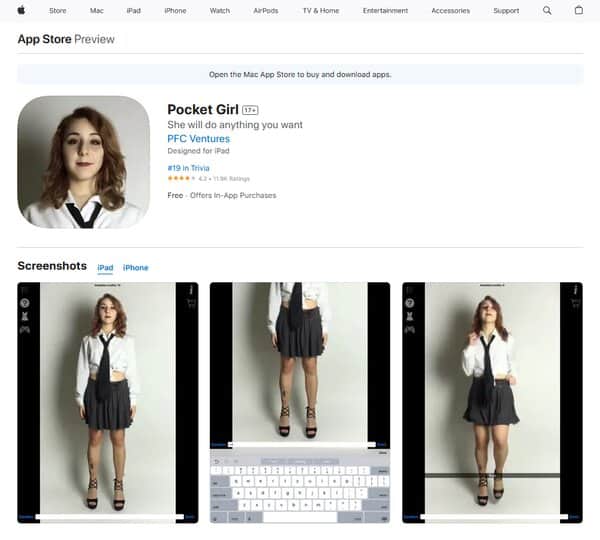Open the iPhone nav menu item

click(x=175, y=11)
